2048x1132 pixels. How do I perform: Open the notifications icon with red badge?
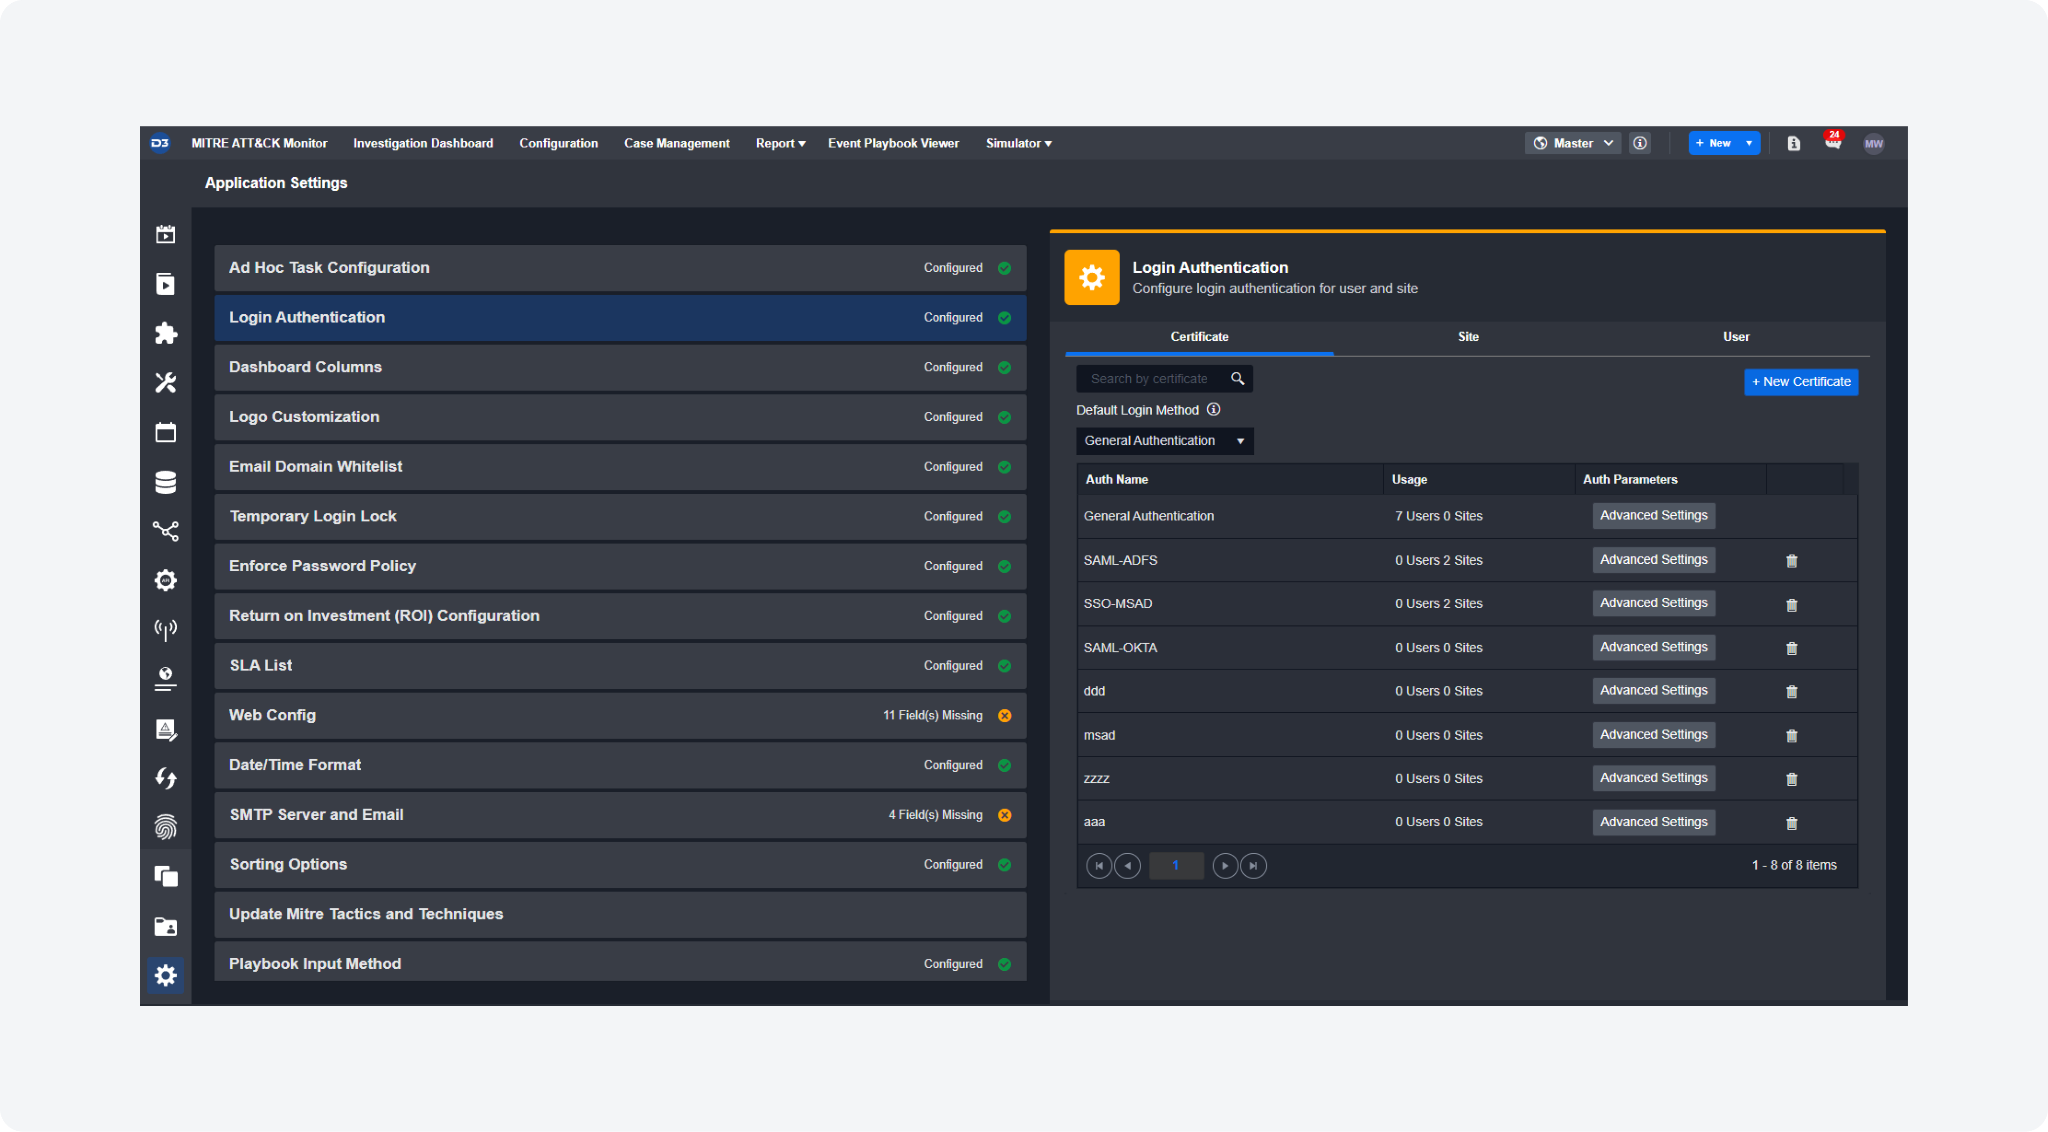click(1832, 143)
